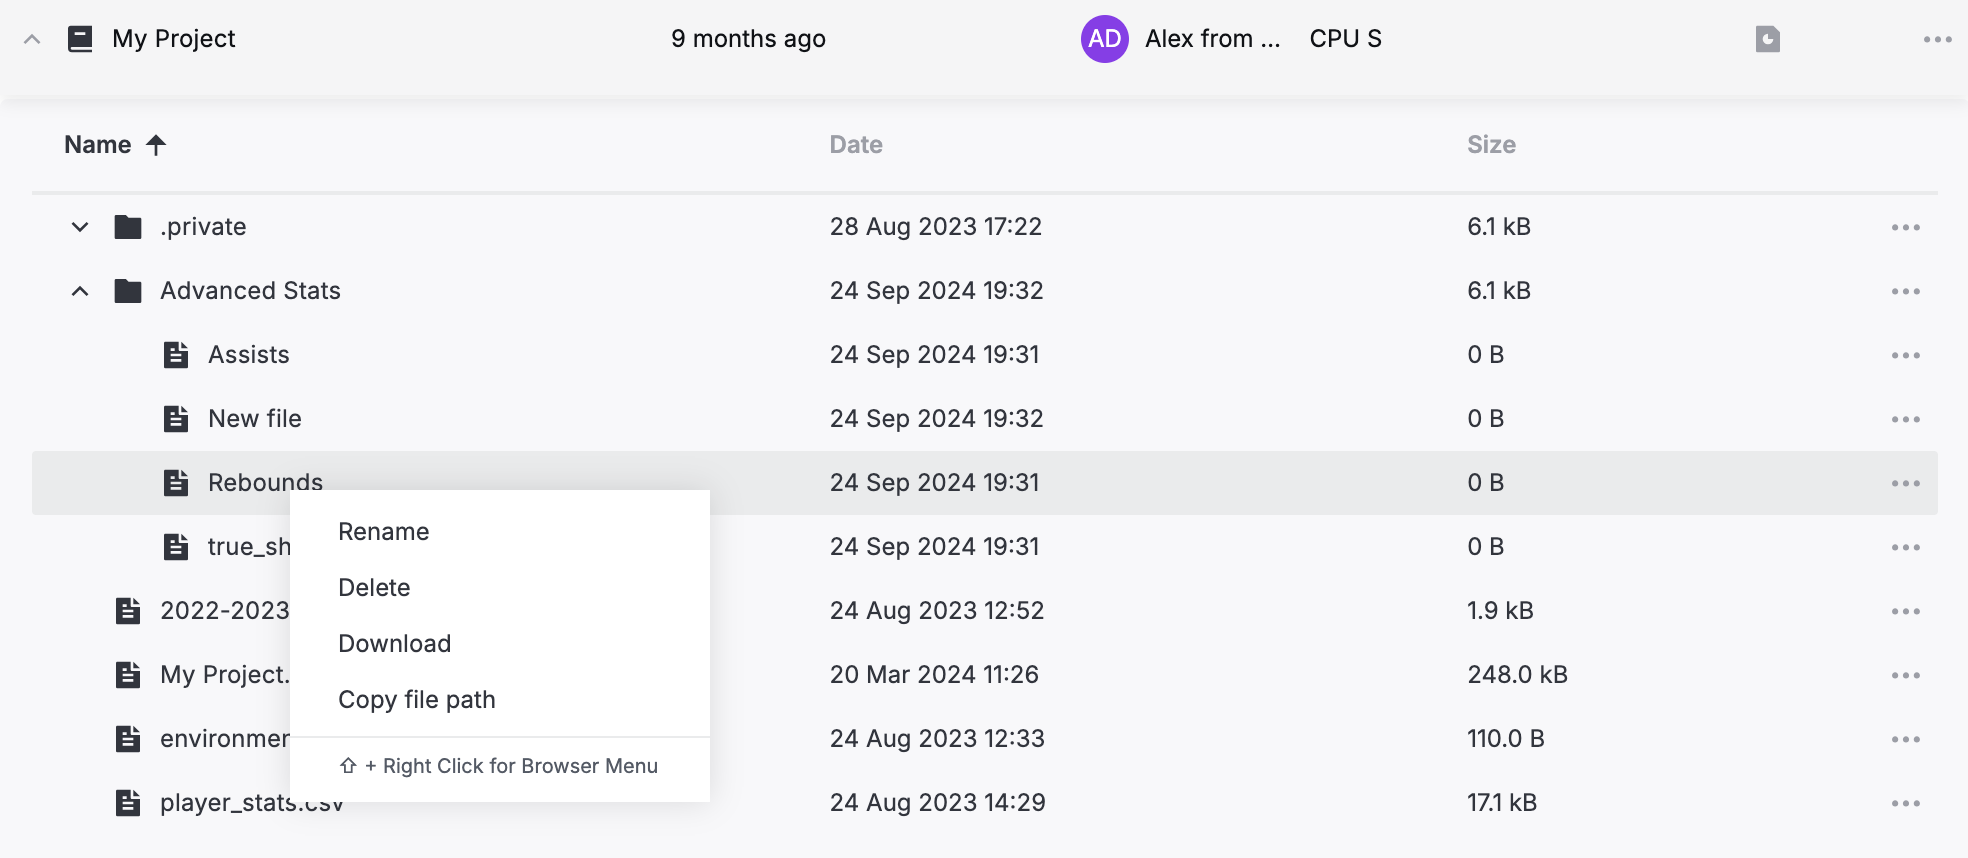Sort files by the Size column header
Image resolution: width=1968 pixels, height=858 pixels.
[1490, 145]
